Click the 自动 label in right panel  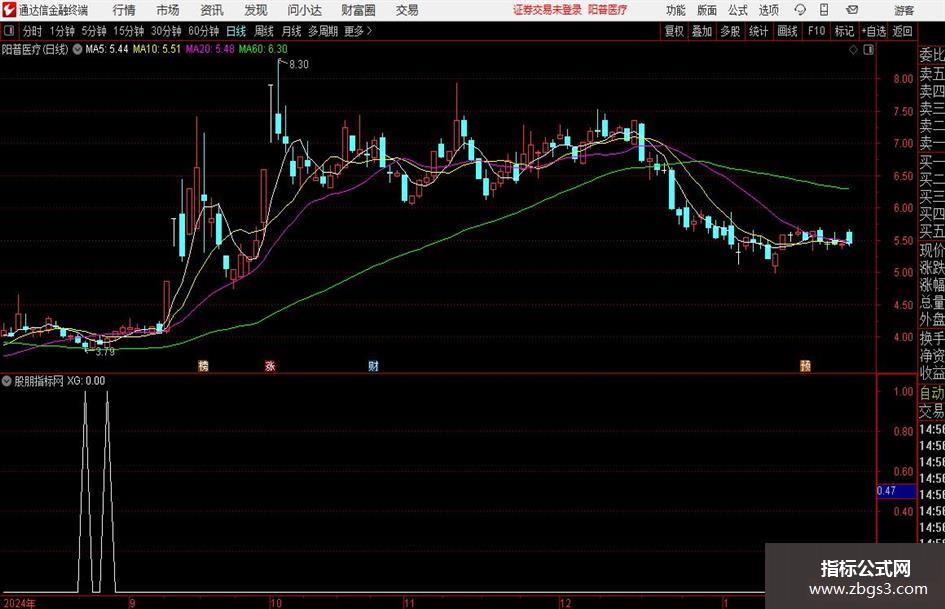pyautogui.click(x=932, y=393)
